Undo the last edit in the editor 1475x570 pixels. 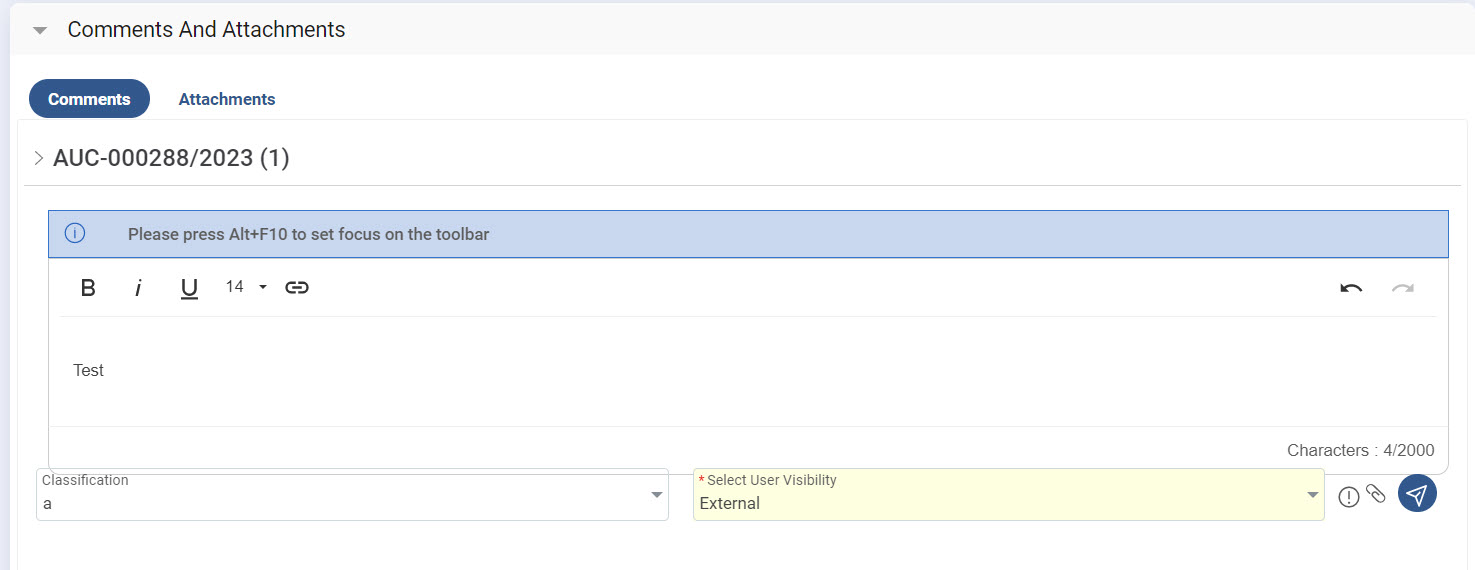[1351, 288]
